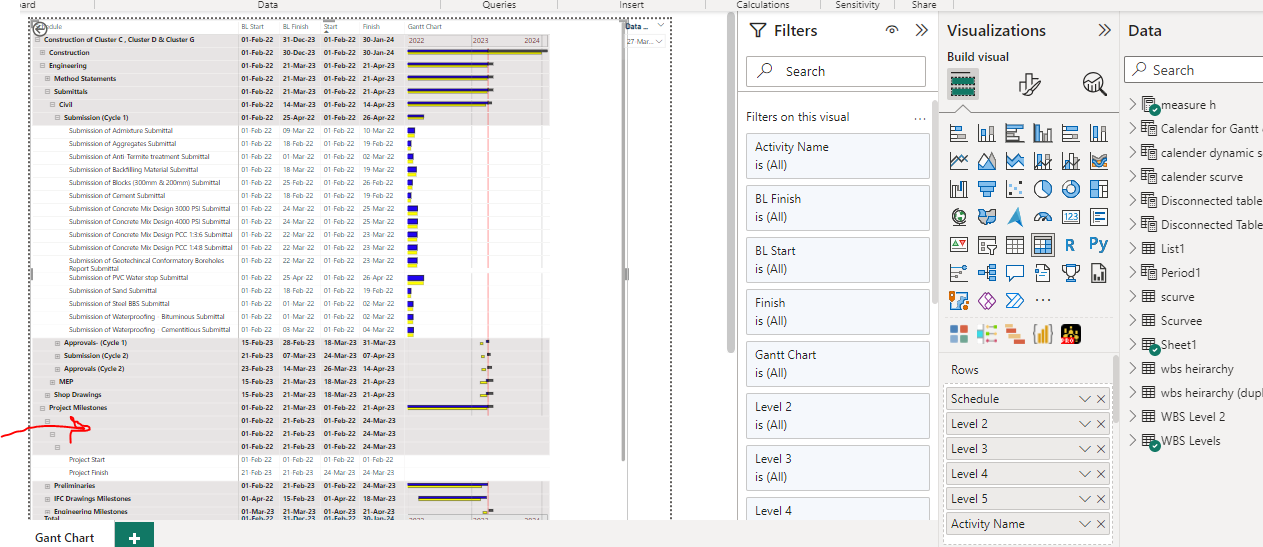Screen dimensions: 1263x547
Task: Choose the filled map visual
Action: 987,217
